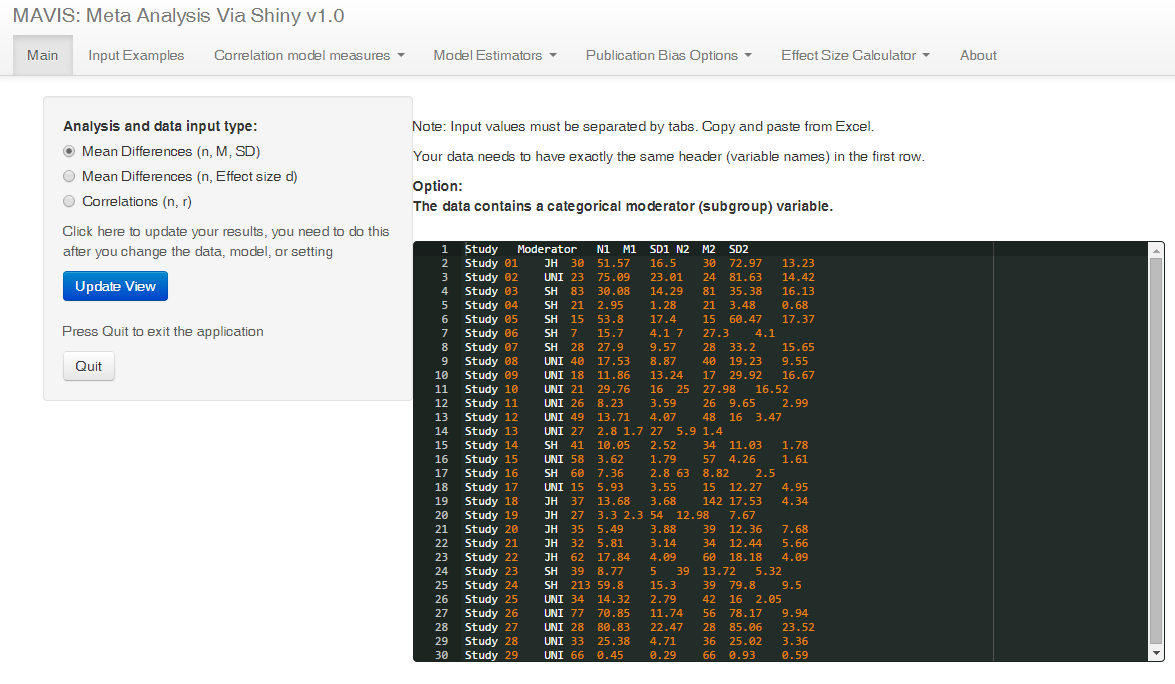Click value 75.09 in Study 02 row
The height and width of the screenshot is (684, 1175).
pyautogui.click(x=613, y=277)
